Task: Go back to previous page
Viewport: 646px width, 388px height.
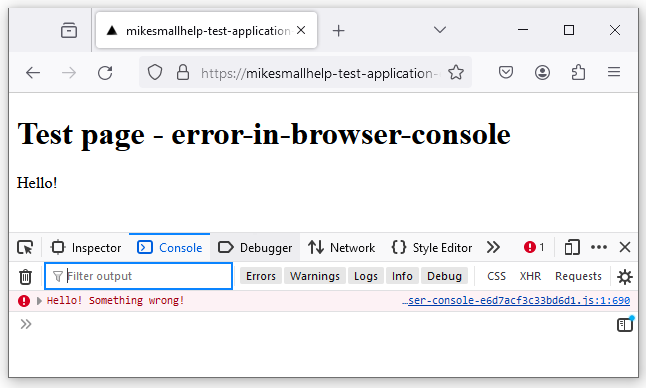Action: 33,73
